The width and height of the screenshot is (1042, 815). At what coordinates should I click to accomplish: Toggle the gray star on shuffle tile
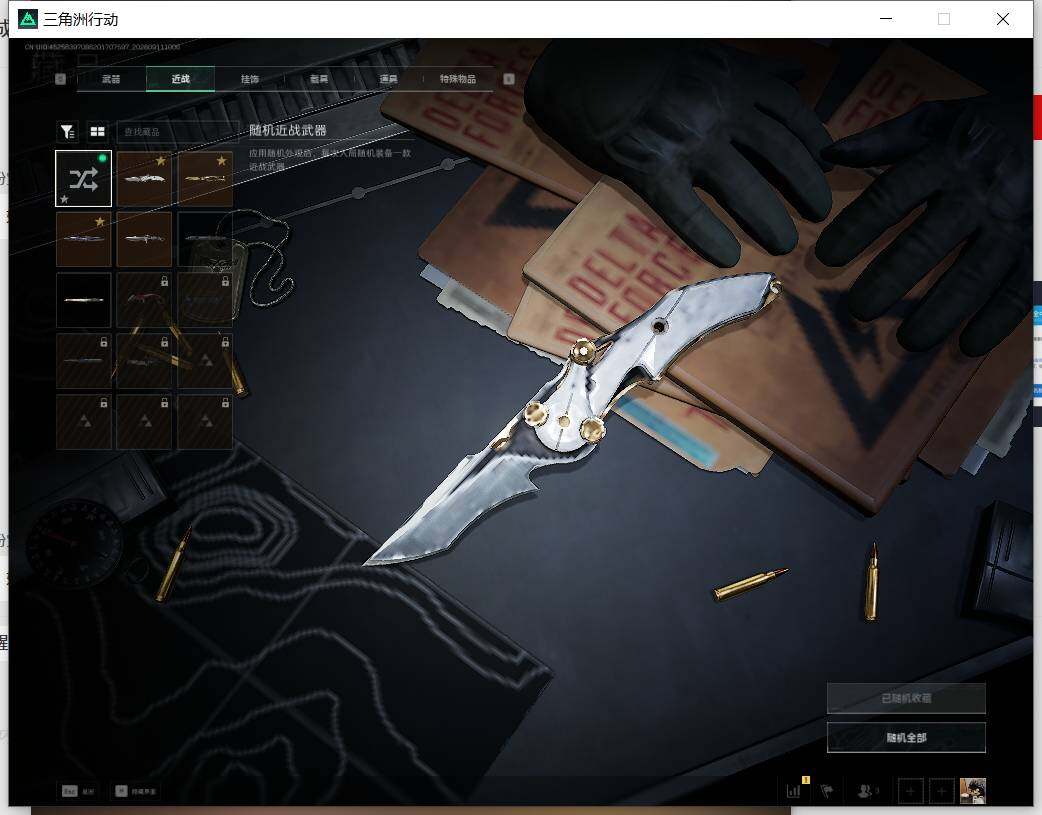pos(64,199)
